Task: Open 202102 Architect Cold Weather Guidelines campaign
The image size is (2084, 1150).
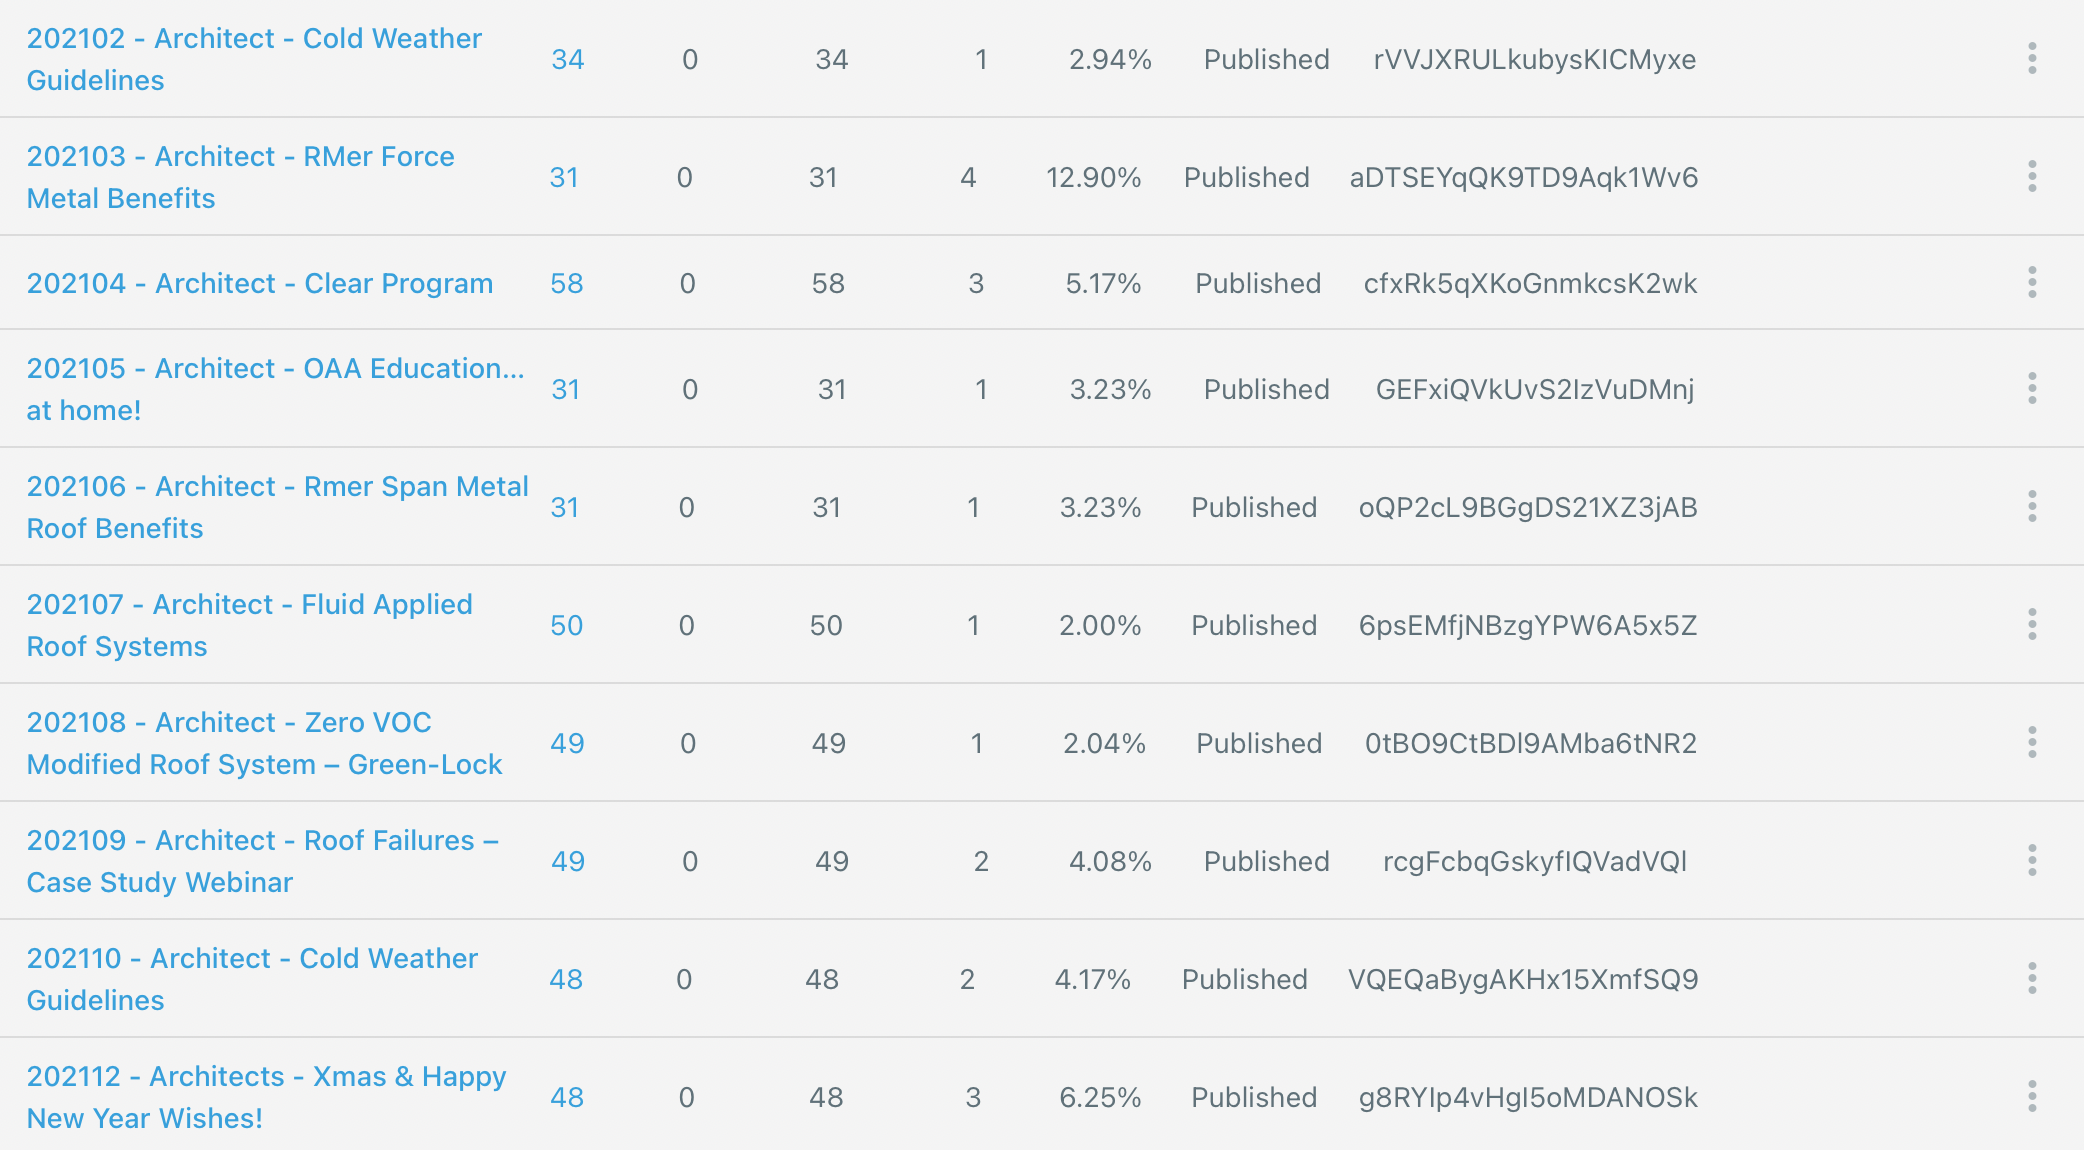Action: [x=254, y=40]
